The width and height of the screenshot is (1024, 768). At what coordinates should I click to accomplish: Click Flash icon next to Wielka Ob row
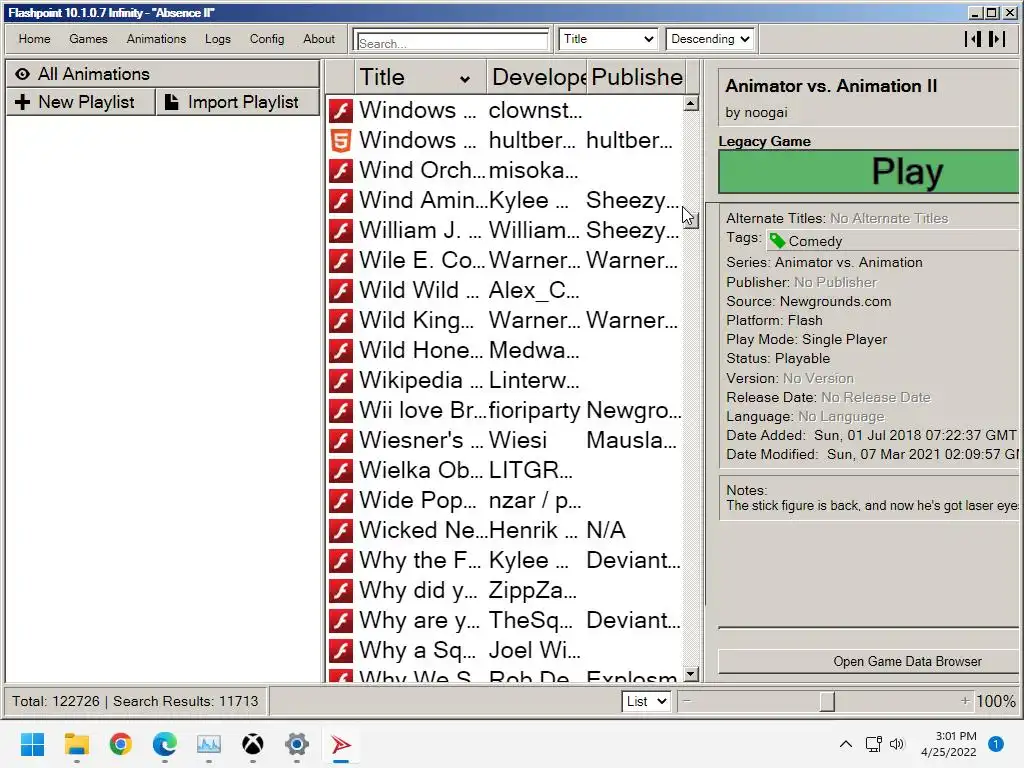coord(340,471)
